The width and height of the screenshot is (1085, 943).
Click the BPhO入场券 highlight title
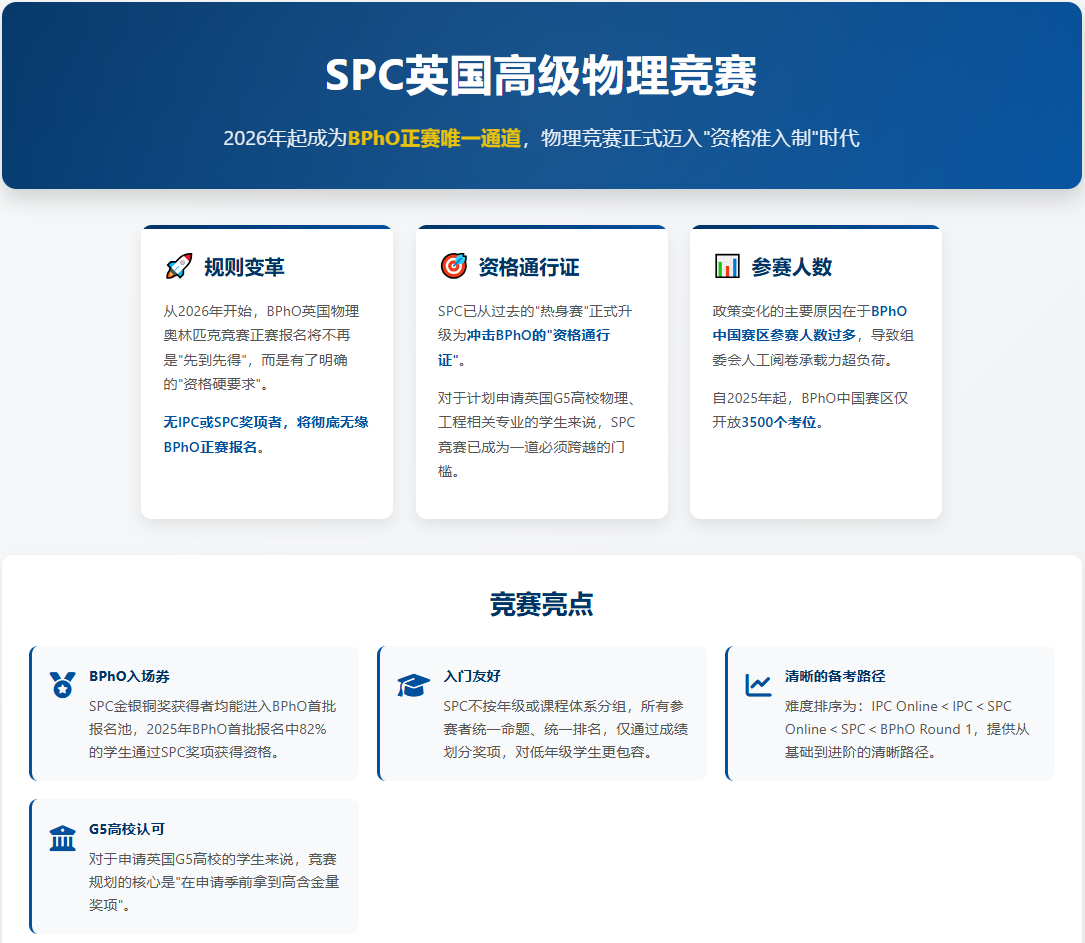129,676
